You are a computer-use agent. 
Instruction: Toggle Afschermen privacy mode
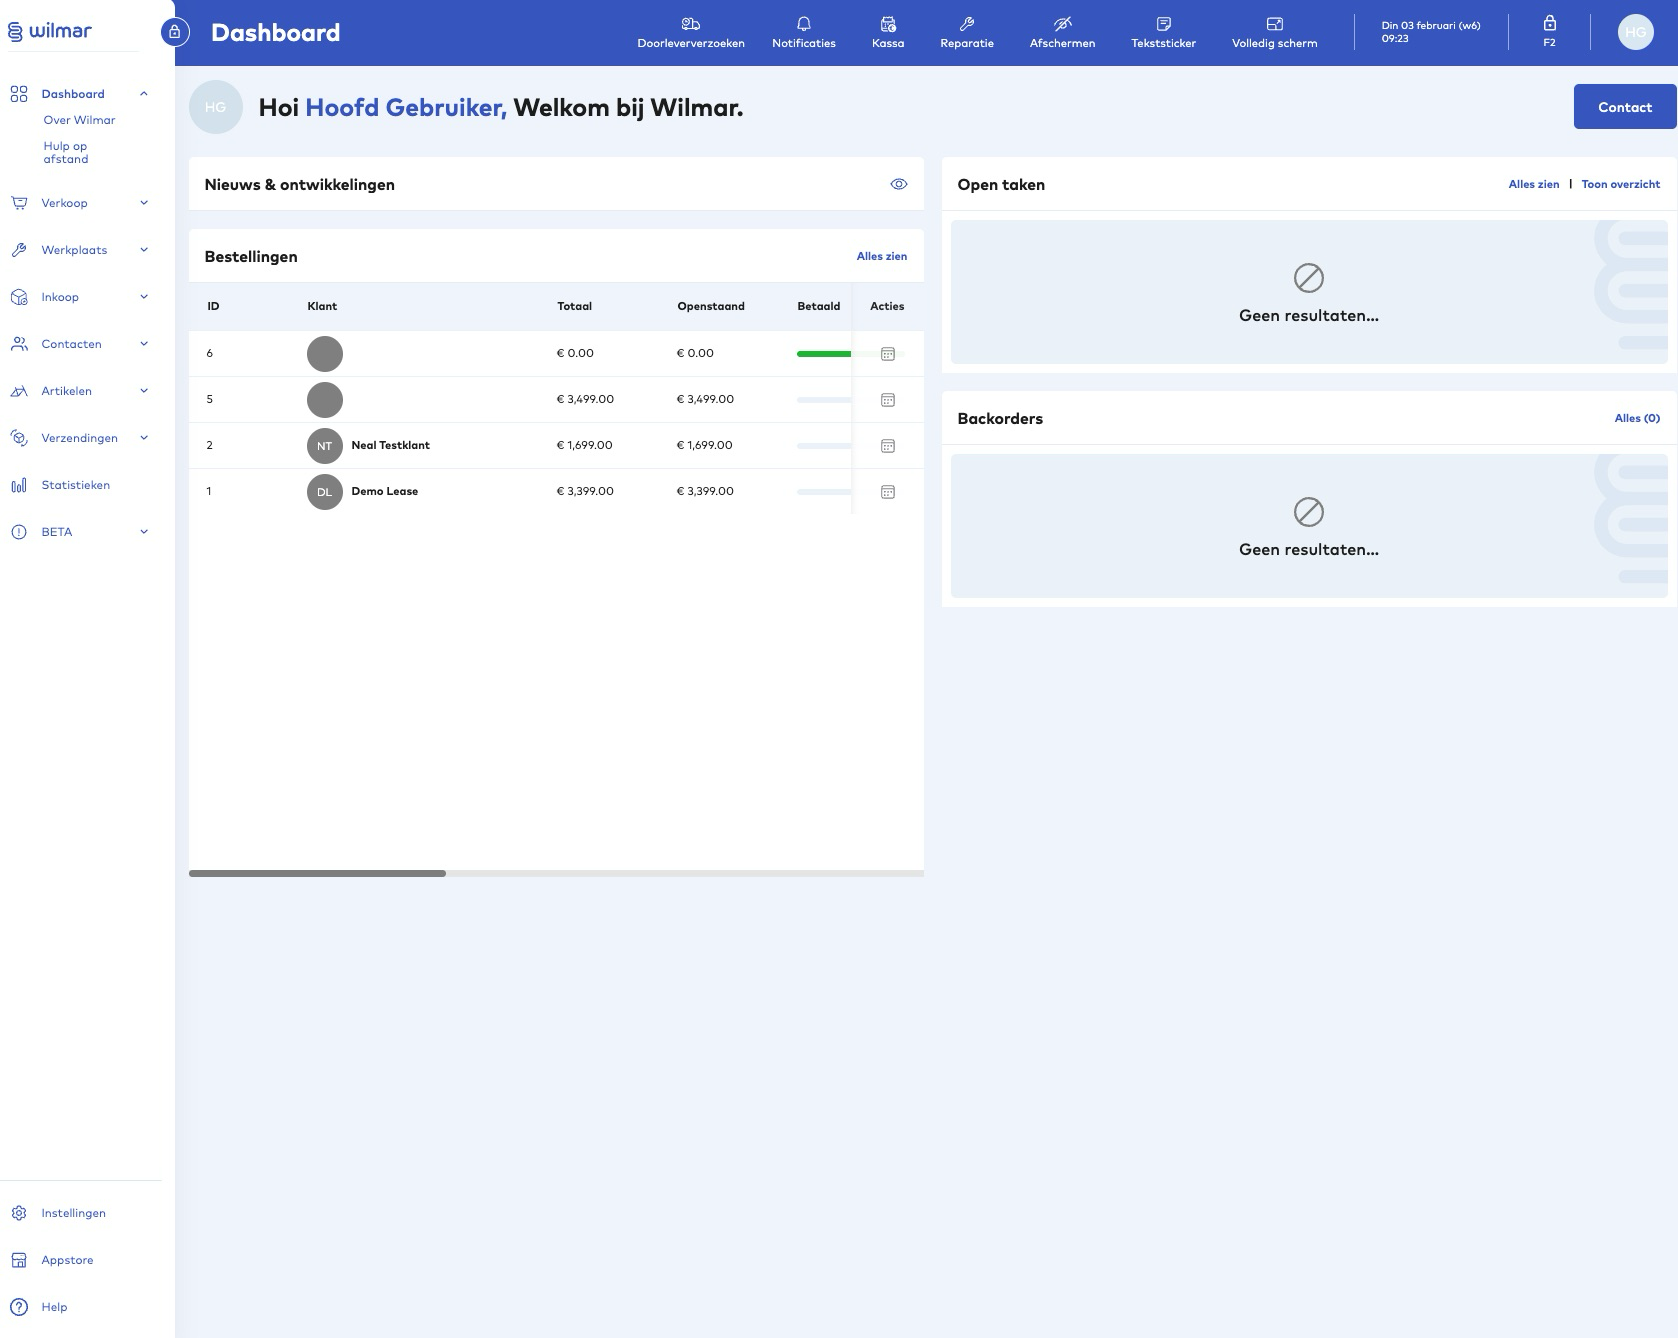pos(1062,32)
